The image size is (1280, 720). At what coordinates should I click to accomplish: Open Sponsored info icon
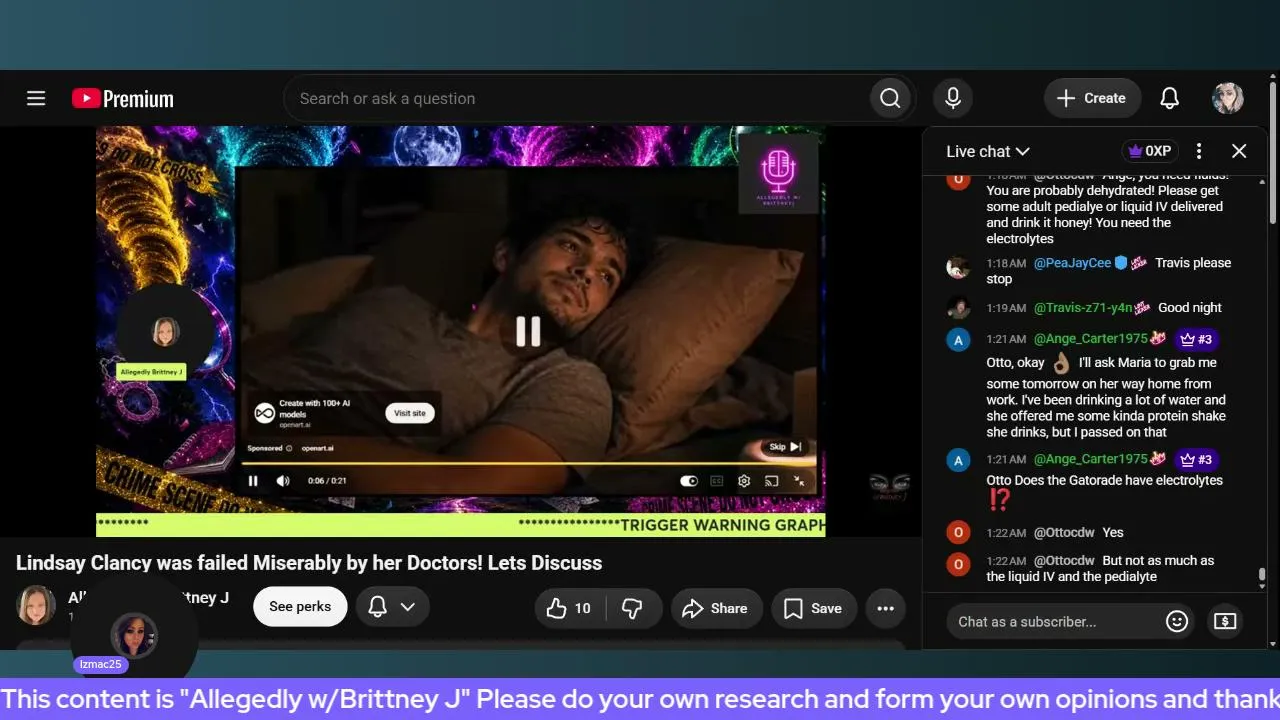coord(289,448)
